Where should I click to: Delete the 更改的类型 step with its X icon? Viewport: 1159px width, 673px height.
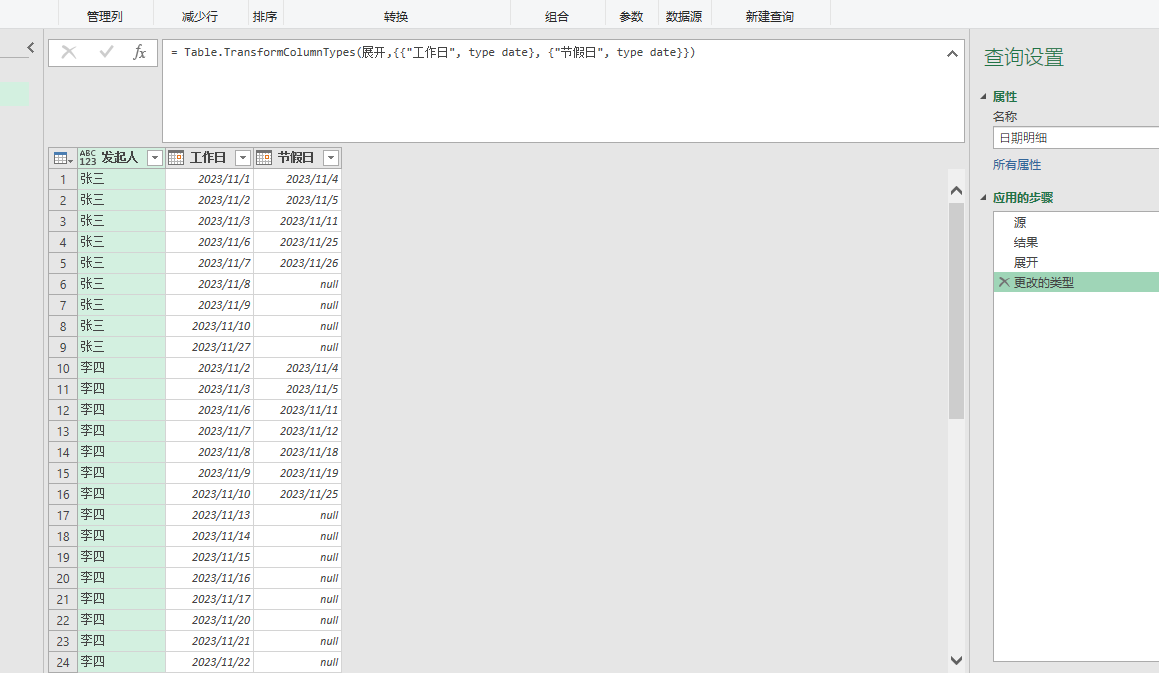tap(1004, 281)
